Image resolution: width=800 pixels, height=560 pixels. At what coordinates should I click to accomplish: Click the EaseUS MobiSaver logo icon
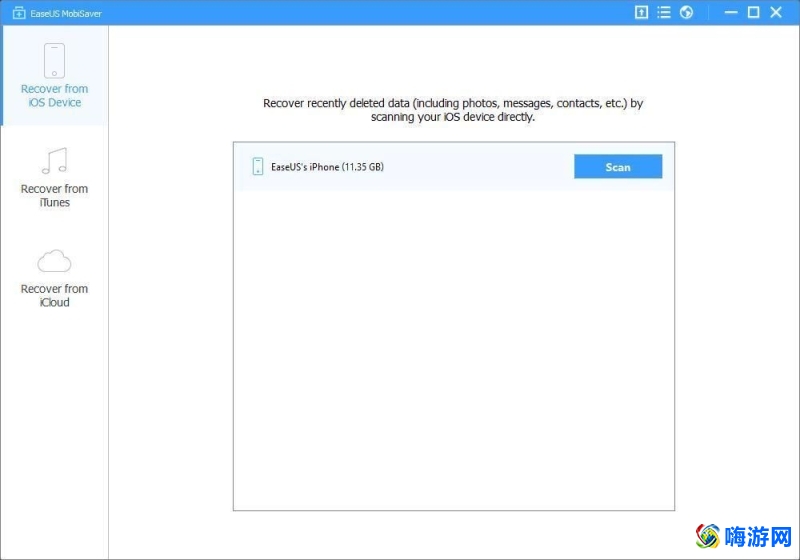tap(19, 13)
